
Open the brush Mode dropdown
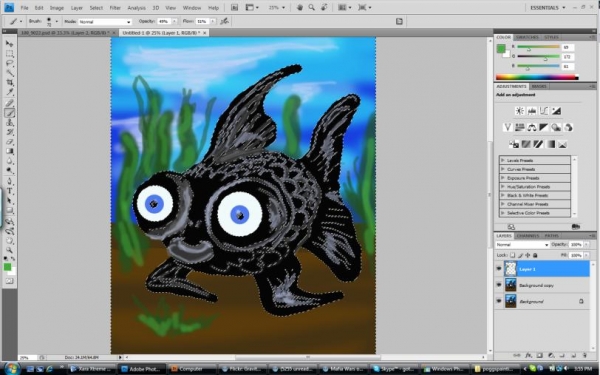104,22
